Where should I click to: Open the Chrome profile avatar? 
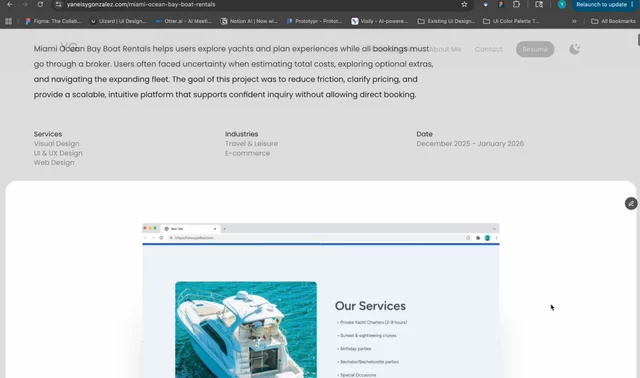[x=562, y=4]
